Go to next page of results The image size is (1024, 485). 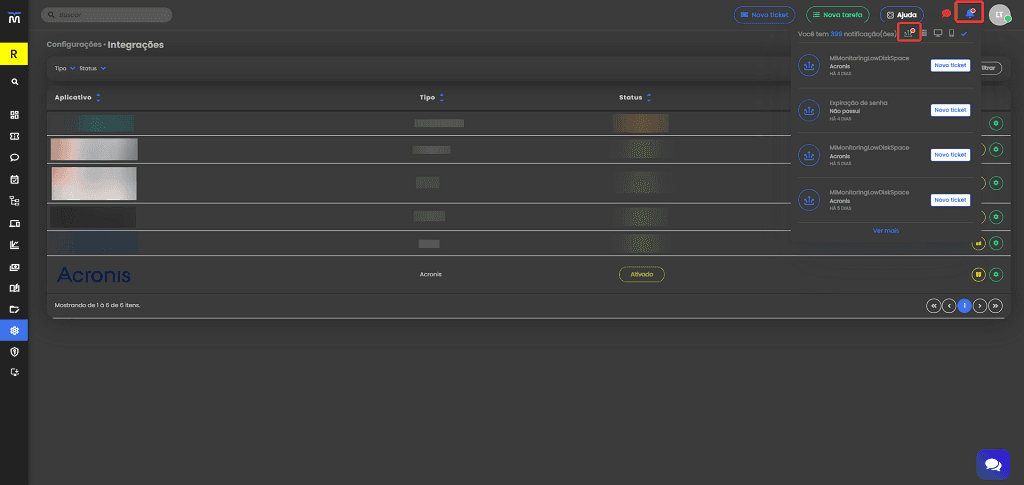tap(980, 305)
